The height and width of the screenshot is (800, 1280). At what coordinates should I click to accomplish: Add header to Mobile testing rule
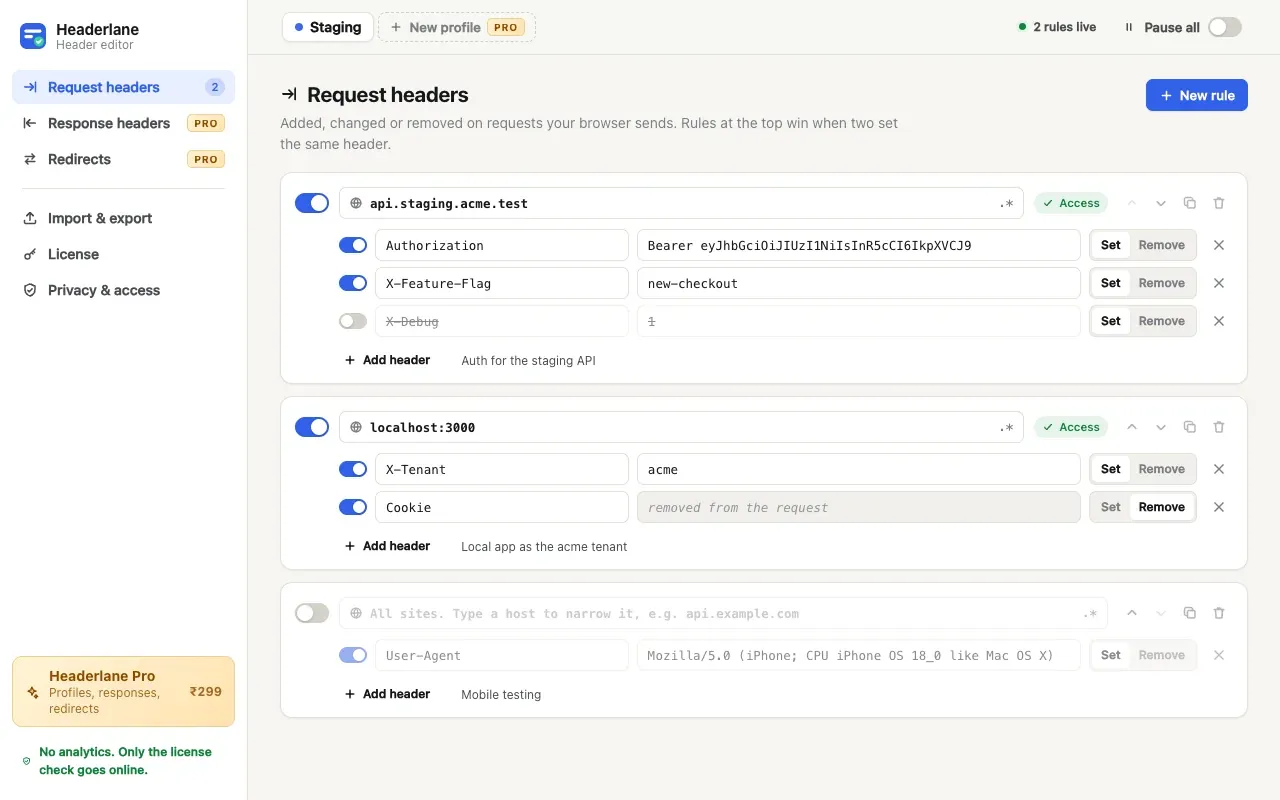[x=387, y=694]
